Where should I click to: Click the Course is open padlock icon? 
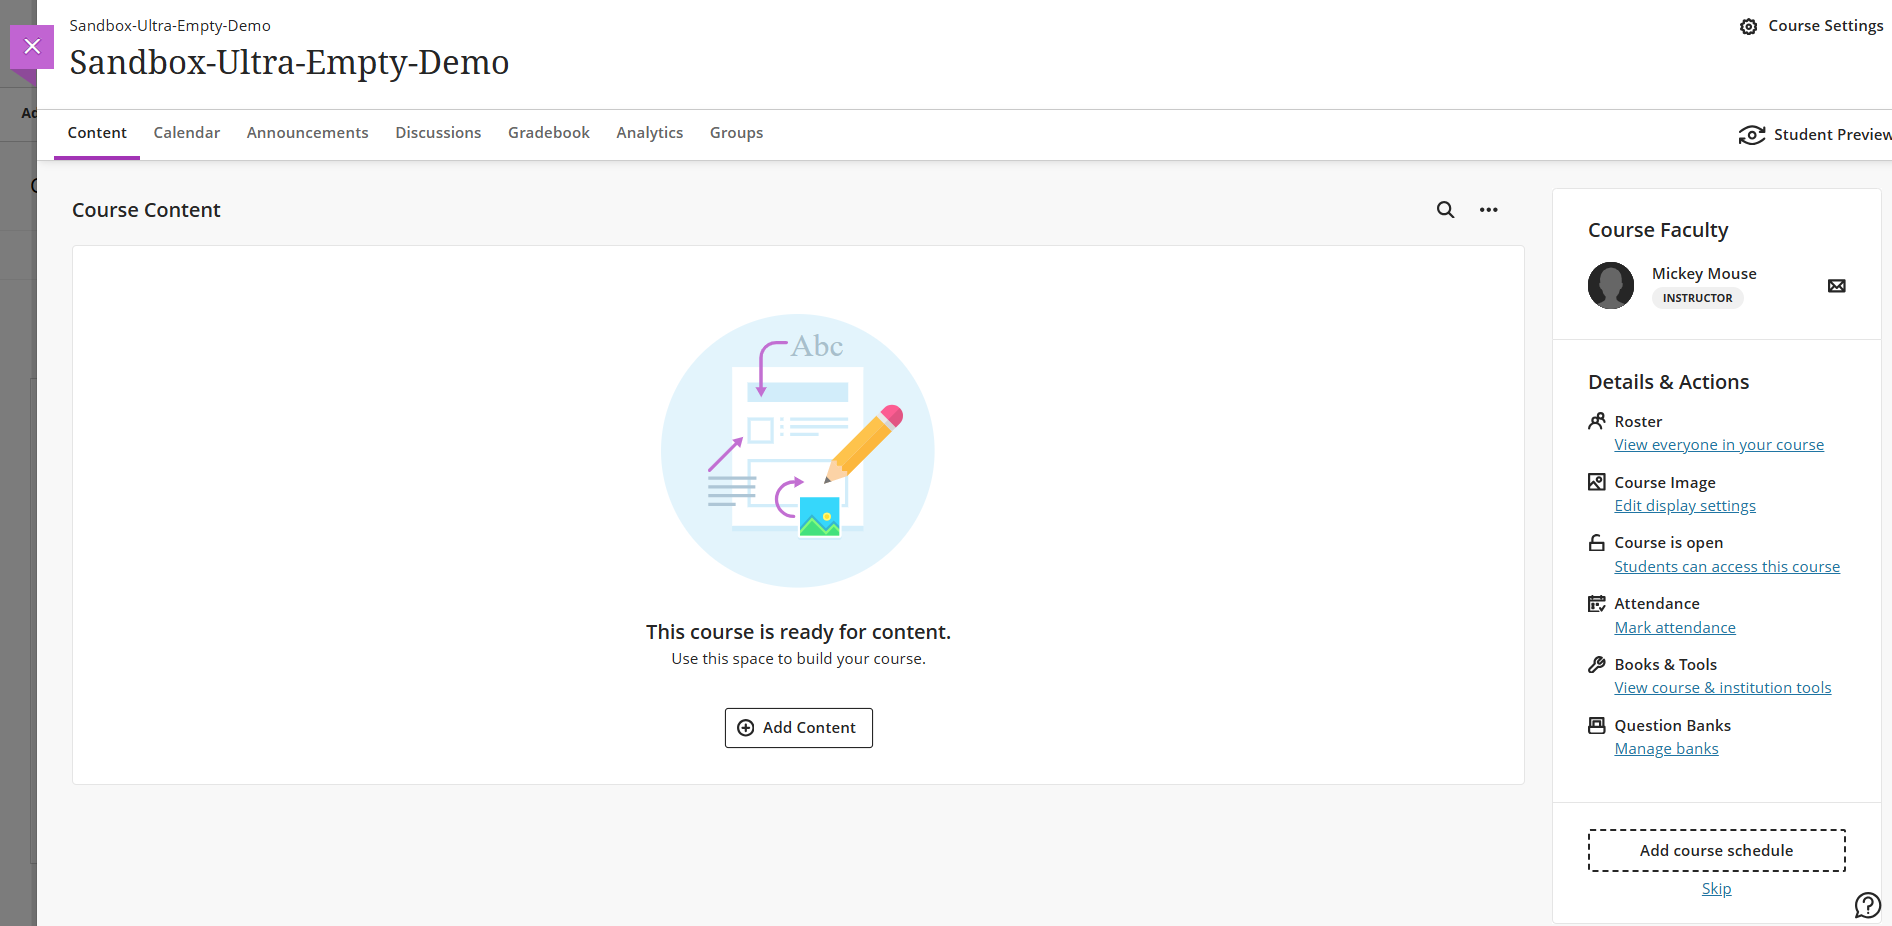click(x=1597, y=543)
